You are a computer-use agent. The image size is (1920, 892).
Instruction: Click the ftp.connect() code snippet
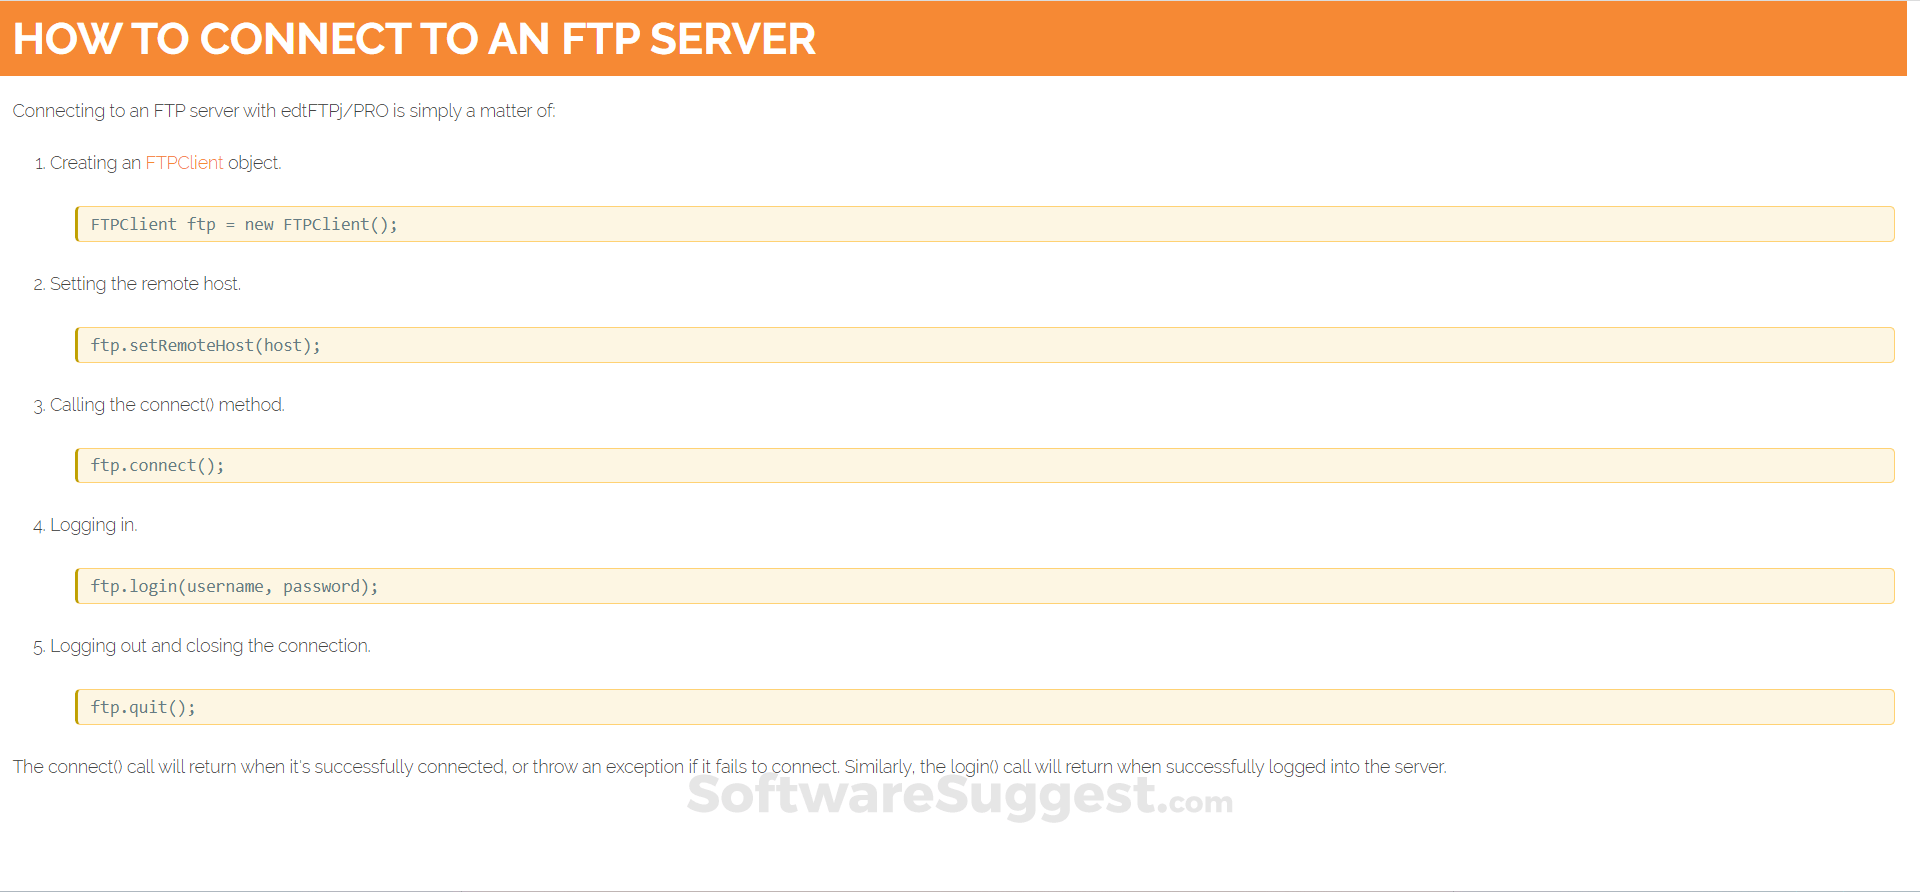[157, 466]
